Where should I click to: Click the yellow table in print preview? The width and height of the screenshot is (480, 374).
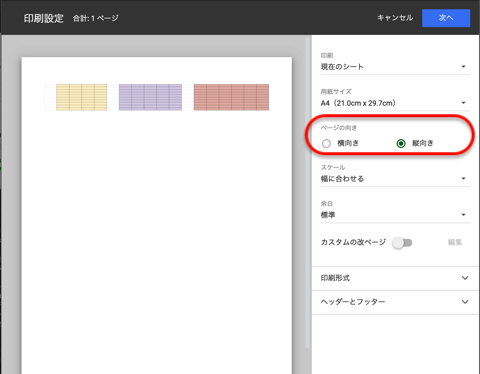coord(82,97)
